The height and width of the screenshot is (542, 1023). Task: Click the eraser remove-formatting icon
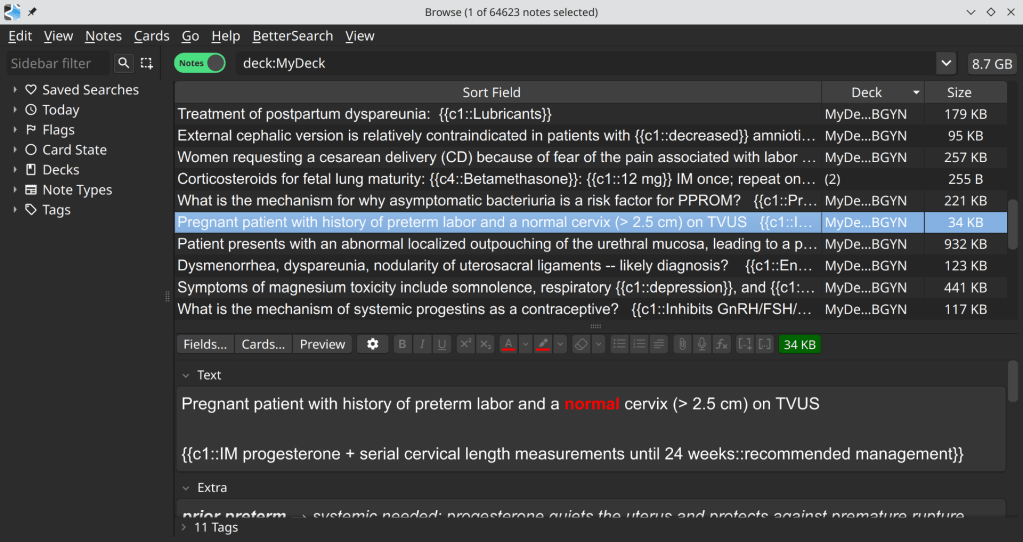pos(581,344)
